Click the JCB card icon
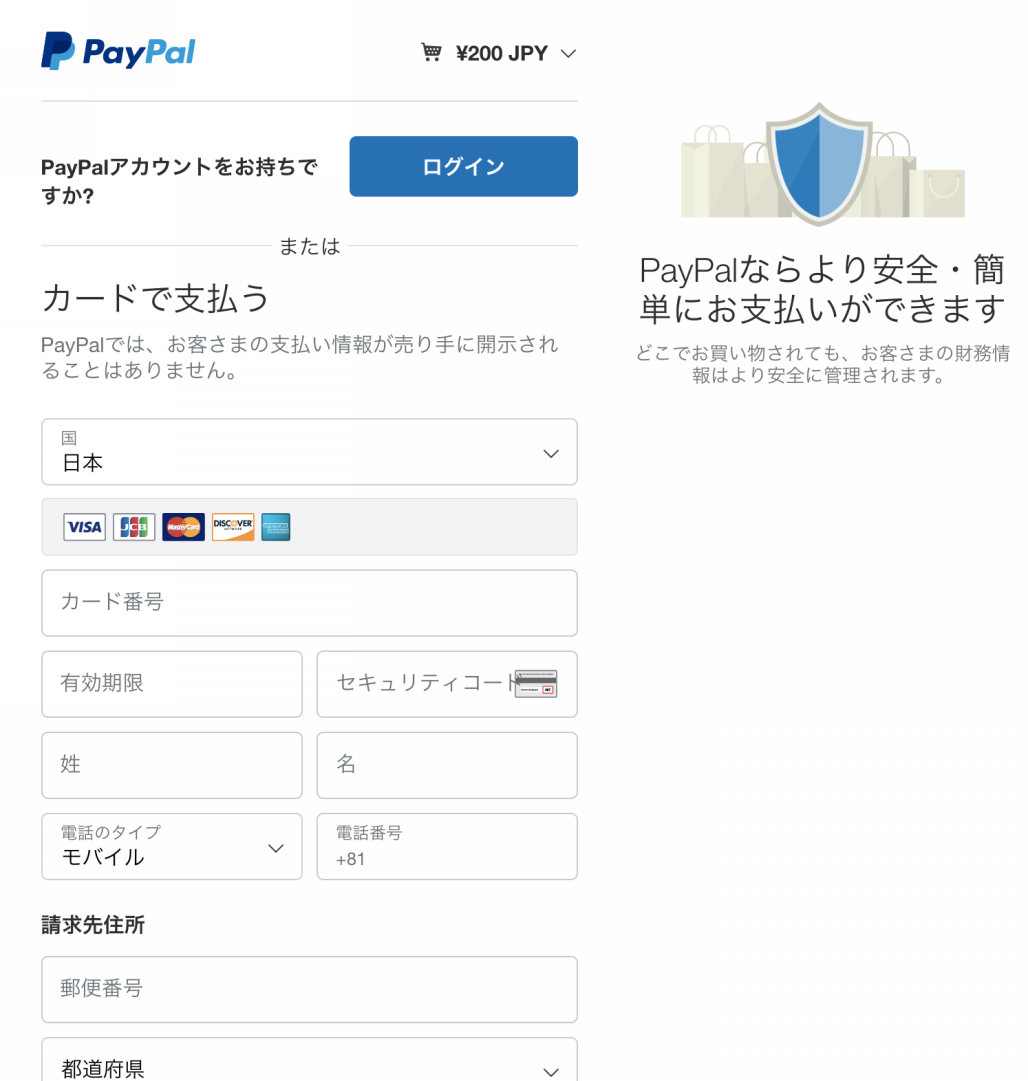Screen dimensions: 1028x1081 click(134, 527)
